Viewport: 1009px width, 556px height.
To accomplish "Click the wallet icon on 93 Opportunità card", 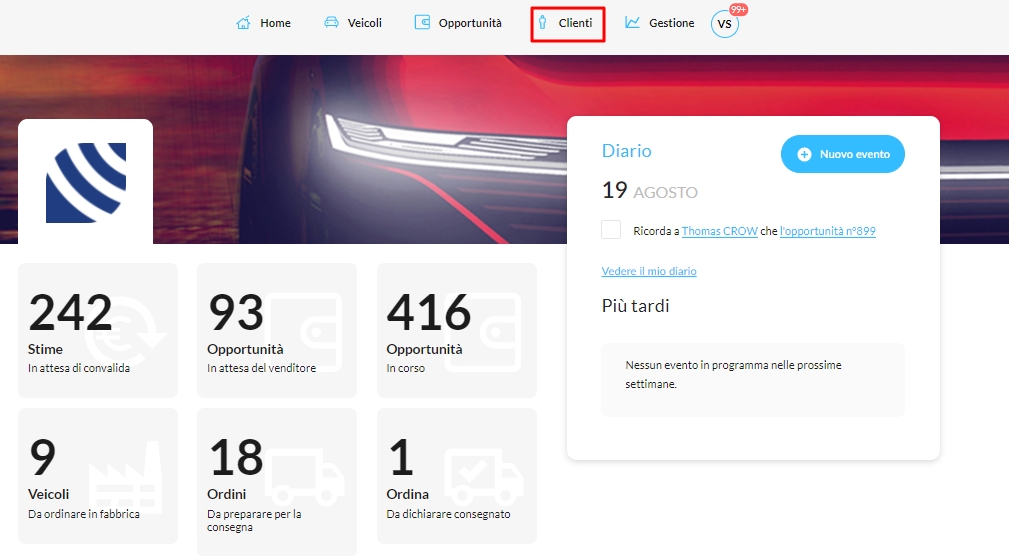I will (x=302, y=332).
